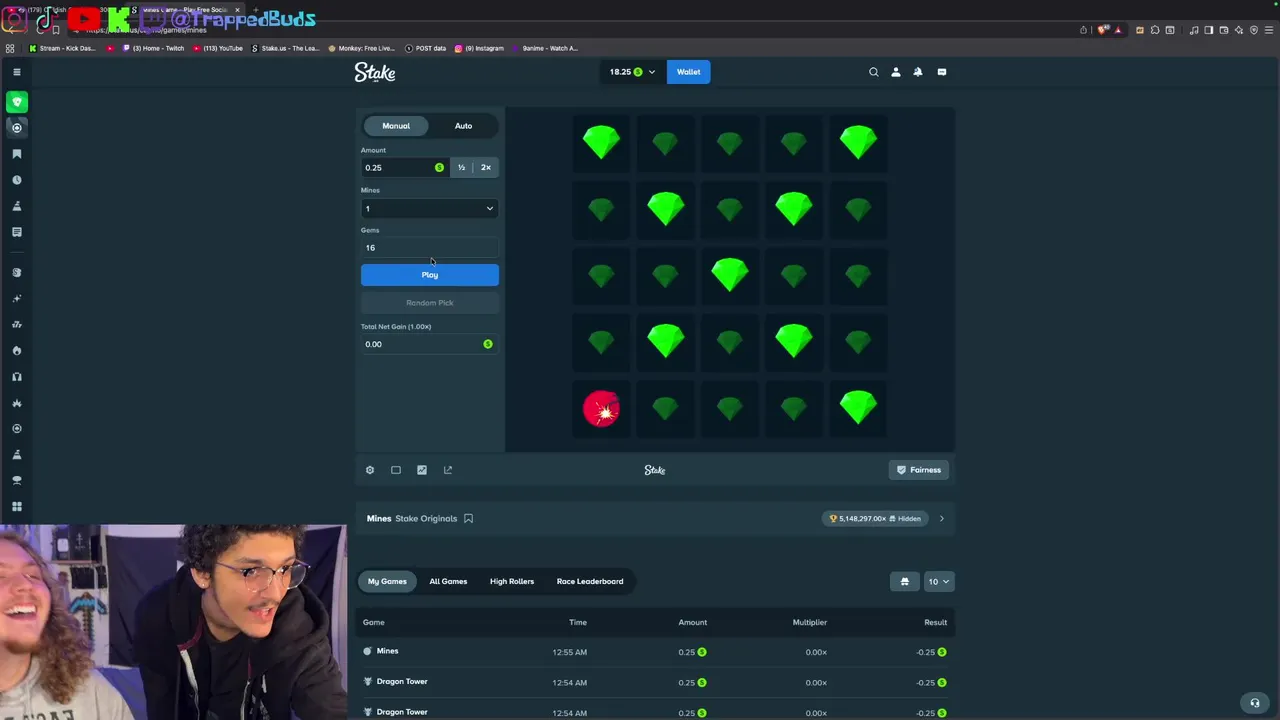Viewport: 1280px width, 720px height.
Task: Click the Brave Shields lion icon
Action: [x=1101, y=30]
